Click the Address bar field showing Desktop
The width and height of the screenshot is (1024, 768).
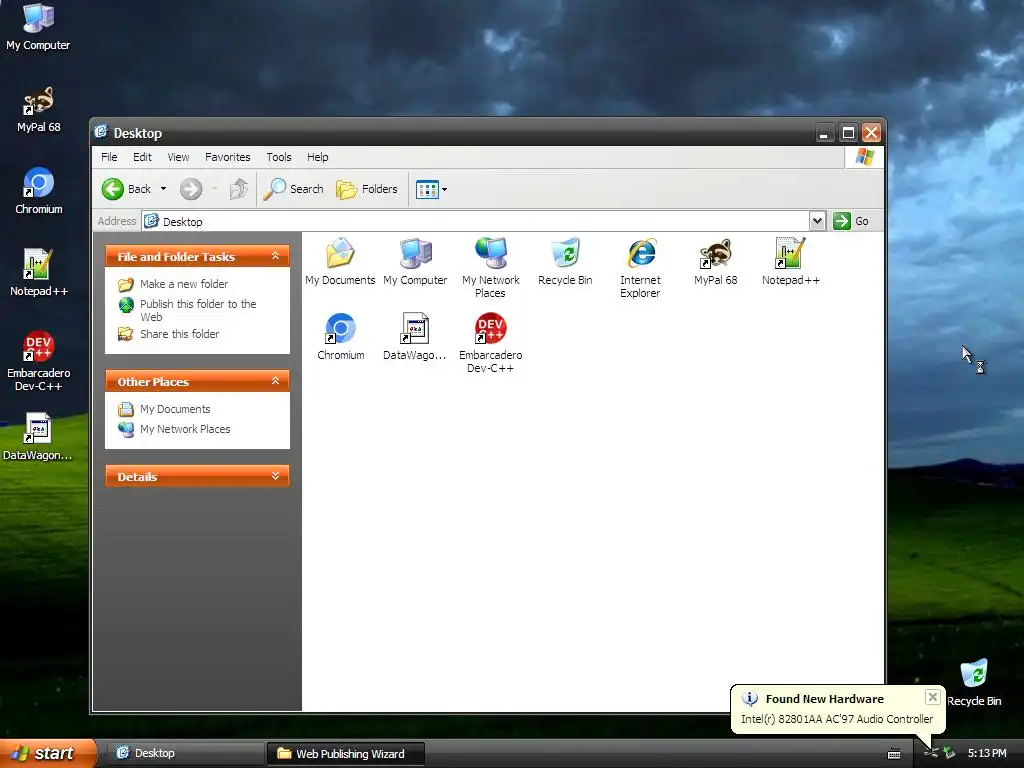[475, 221]
